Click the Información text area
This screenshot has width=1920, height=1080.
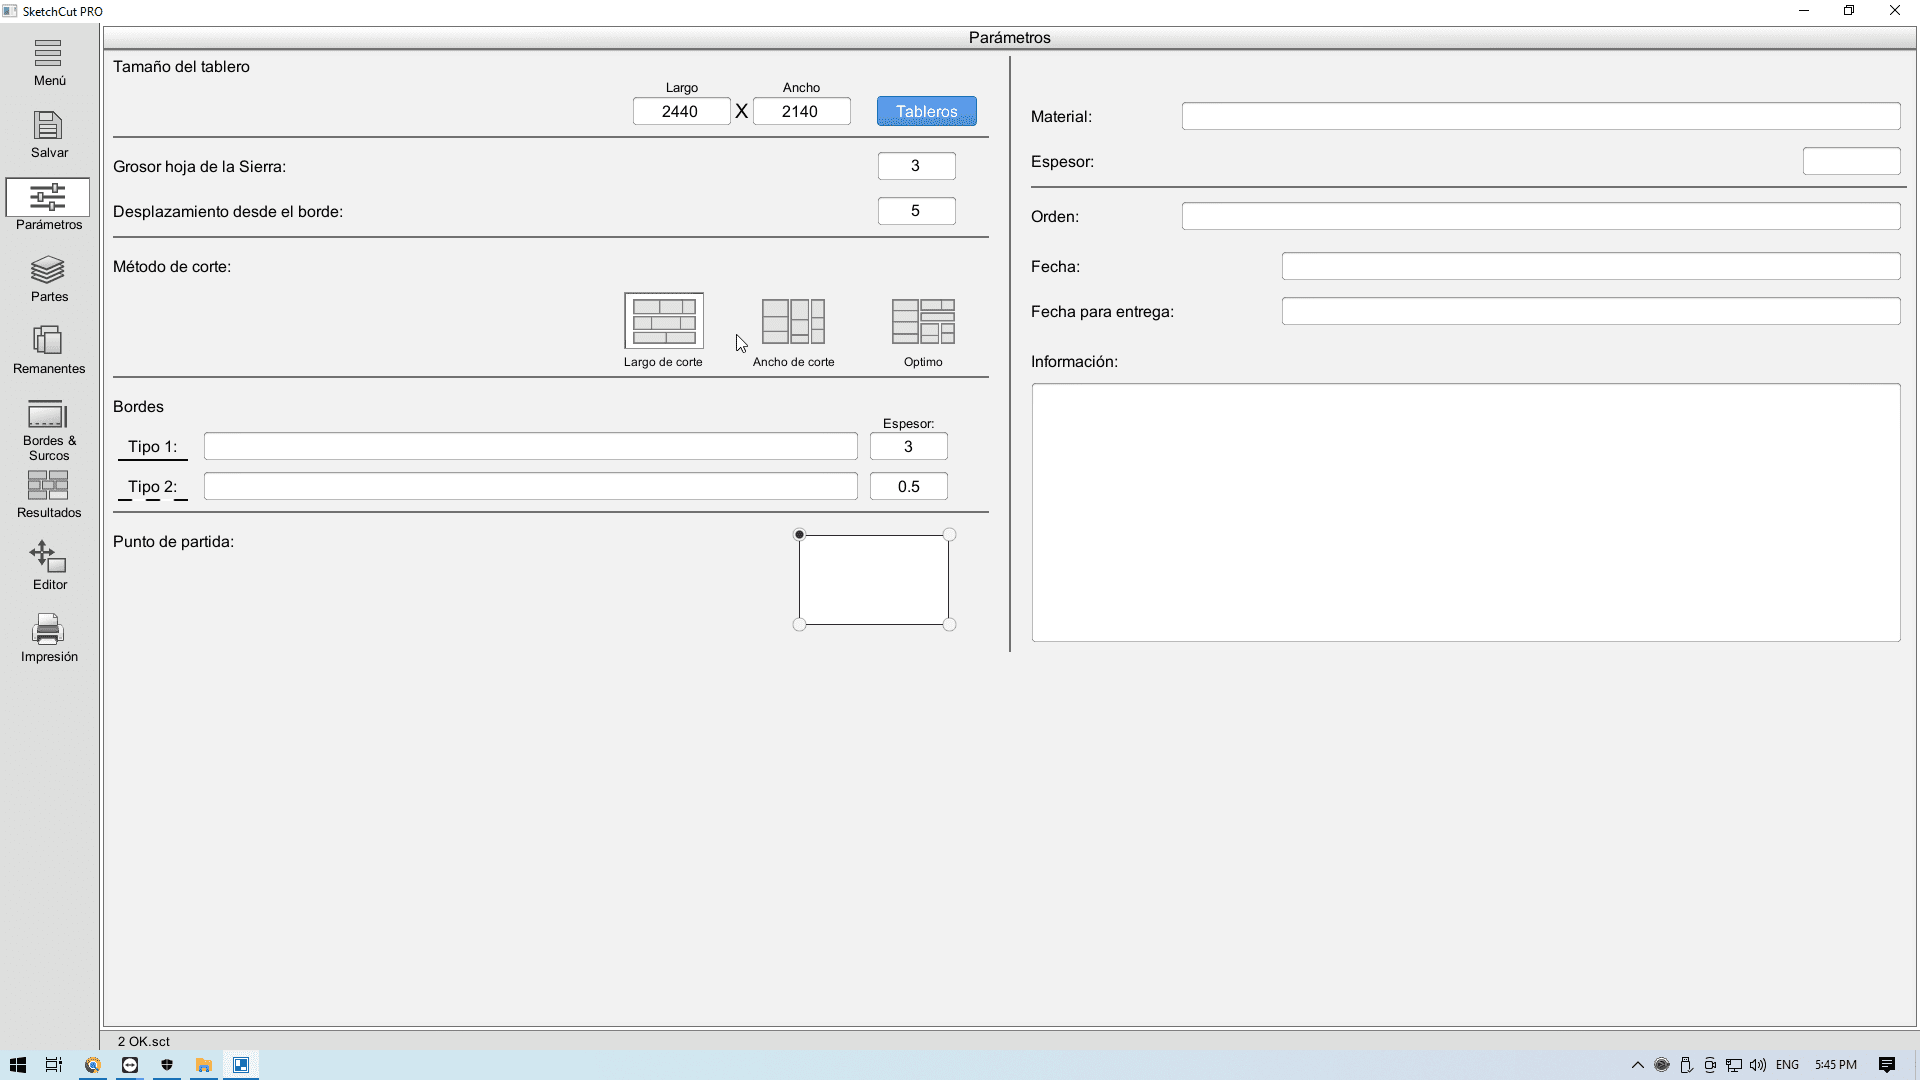pyautogui.click(x=1465, y=512)
